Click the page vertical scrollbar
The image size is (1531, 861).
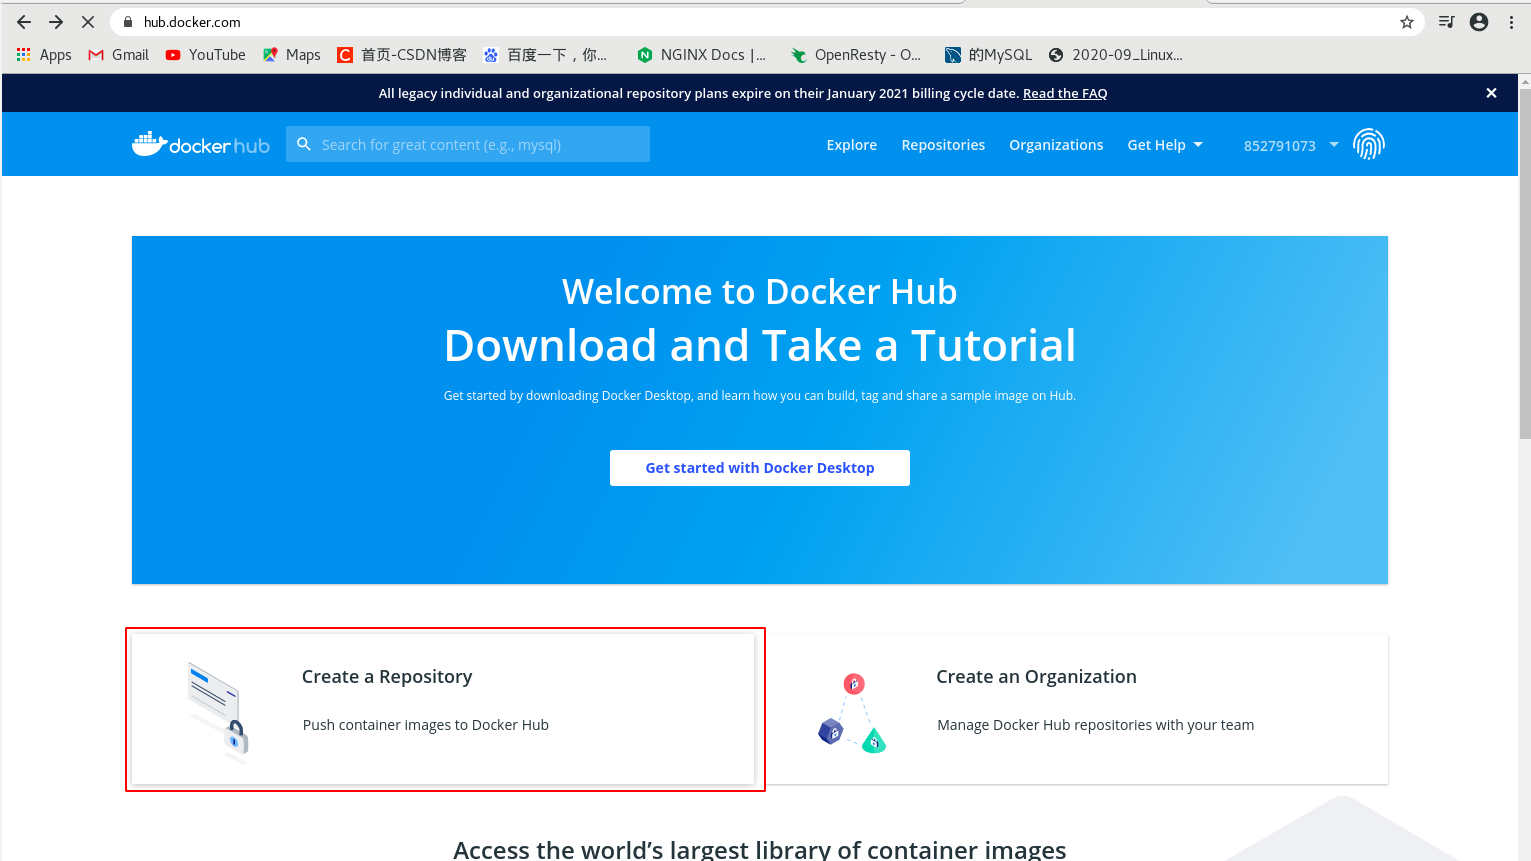1524,264
